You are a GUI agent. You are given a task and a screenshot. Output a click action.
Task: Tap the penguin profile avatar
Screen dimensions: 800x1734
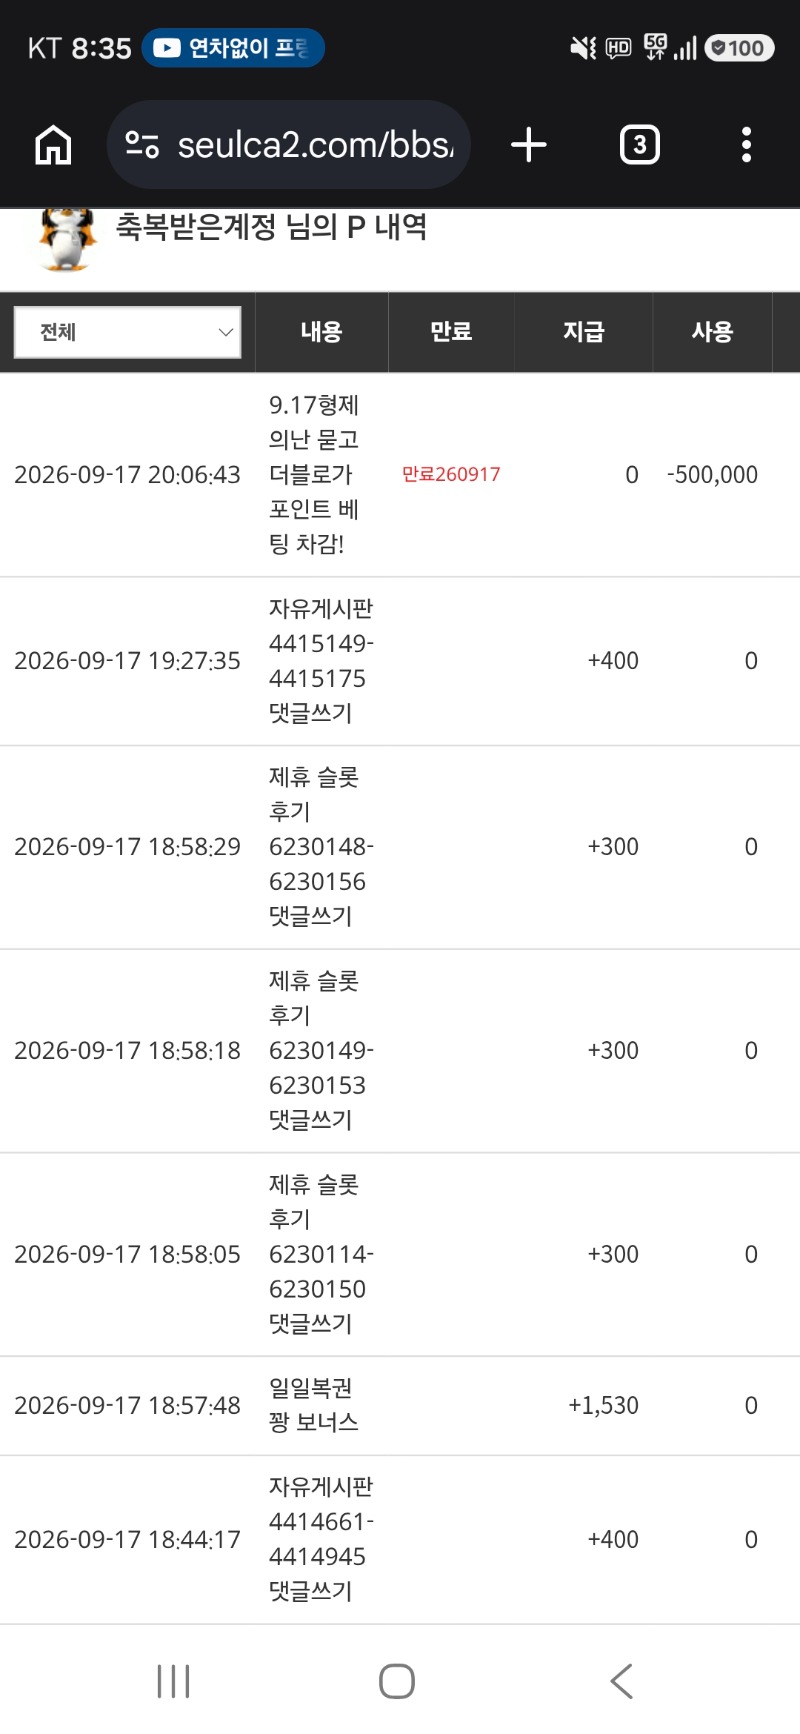67,238
